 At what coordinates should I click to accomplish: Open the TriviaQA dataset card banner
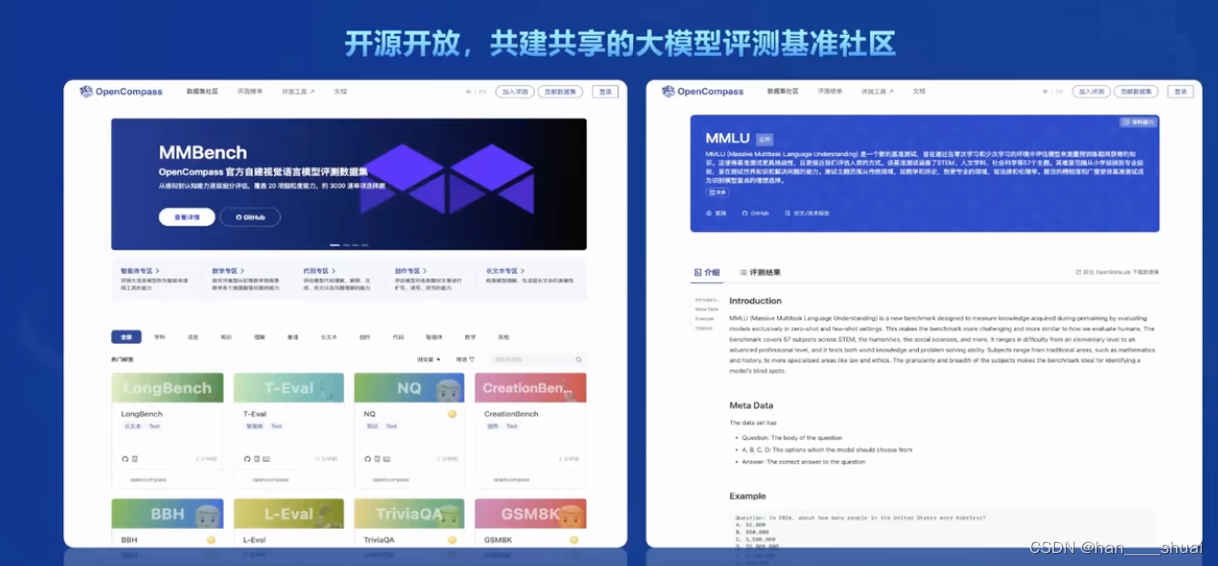coord(409,513)
